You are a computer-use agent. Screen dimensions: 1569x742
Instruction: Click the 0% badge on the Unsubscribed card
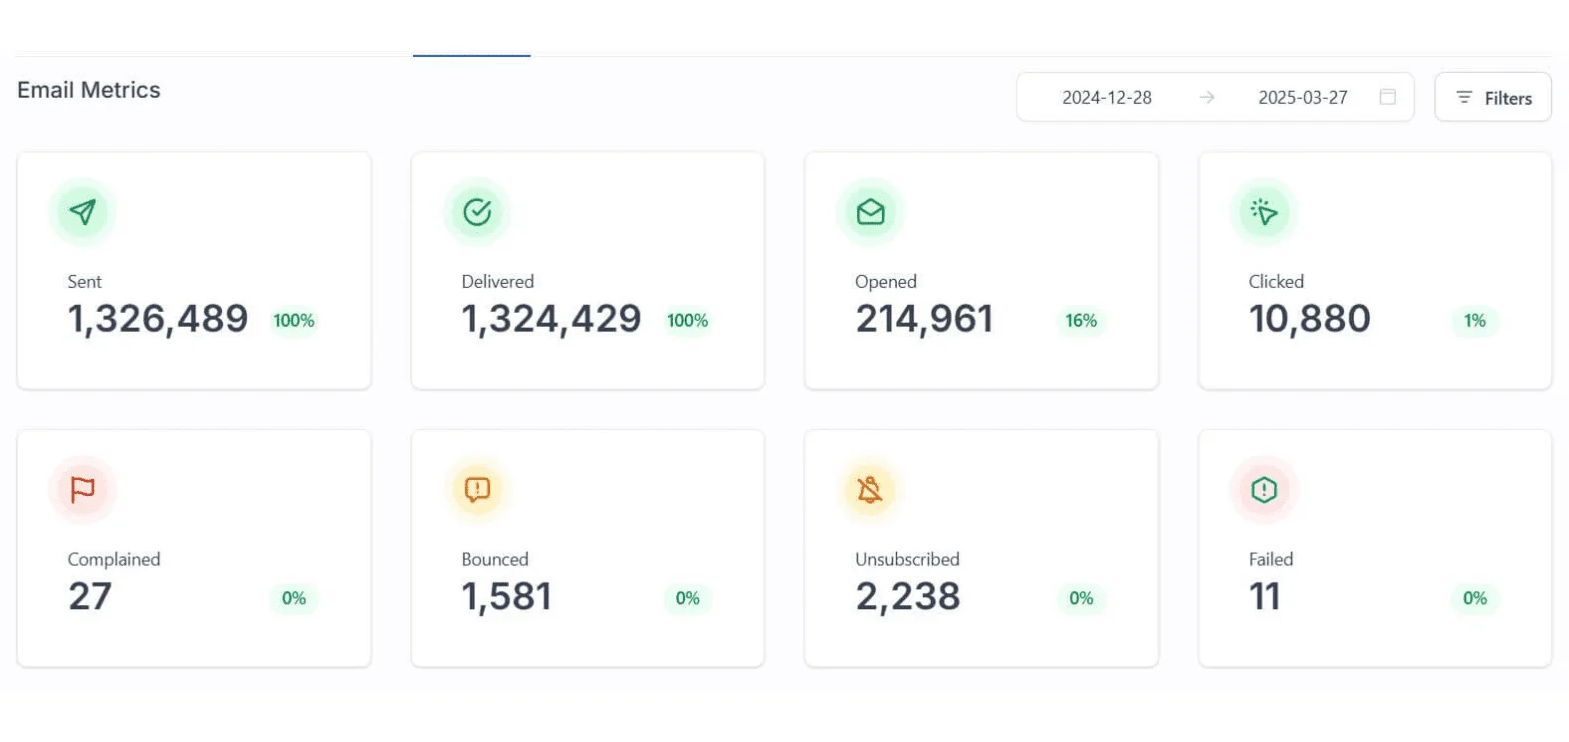pos(1081,598)
